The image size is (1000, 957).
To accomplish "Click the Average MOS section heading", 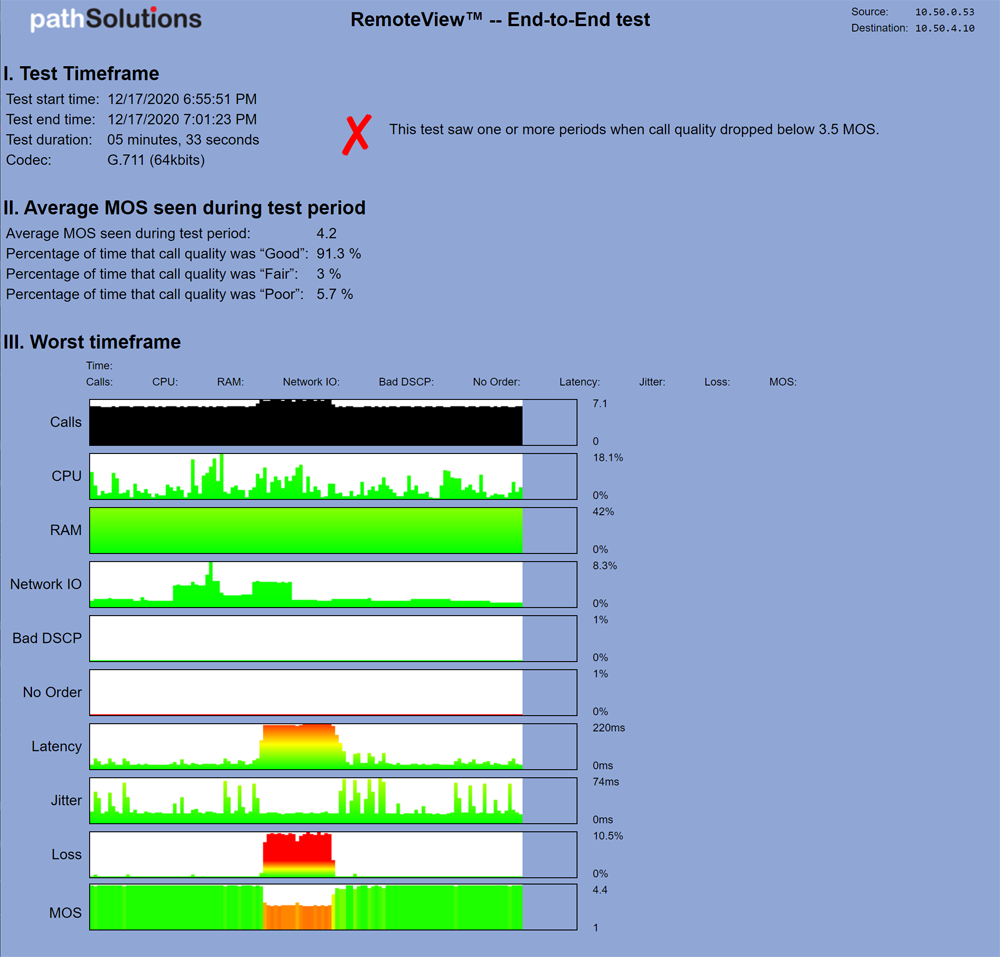I will click(x=184, y=208).
